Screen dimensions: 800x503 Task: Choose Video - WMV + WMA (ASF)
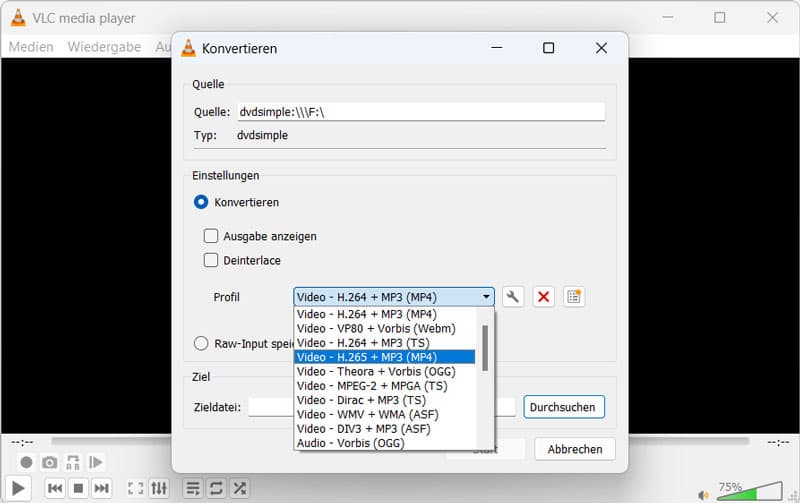[385, 414]
